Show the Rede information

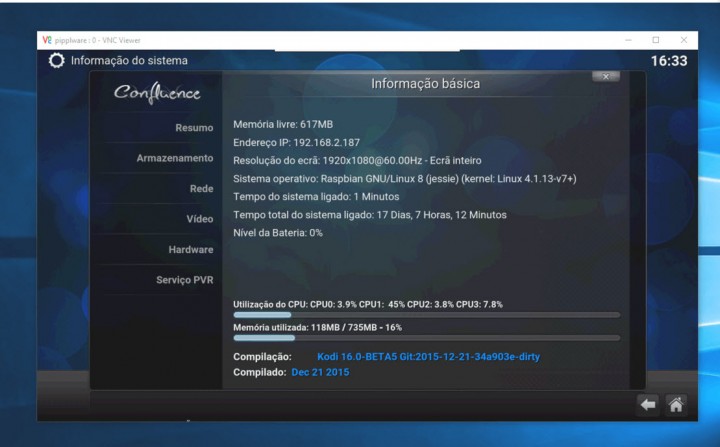201,189
